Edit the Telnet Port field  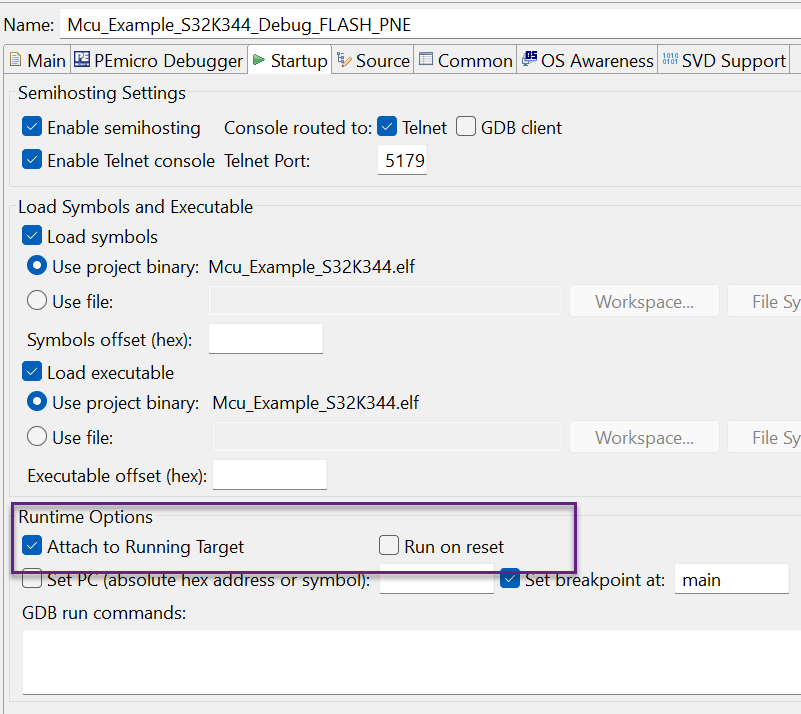[401, 160]
